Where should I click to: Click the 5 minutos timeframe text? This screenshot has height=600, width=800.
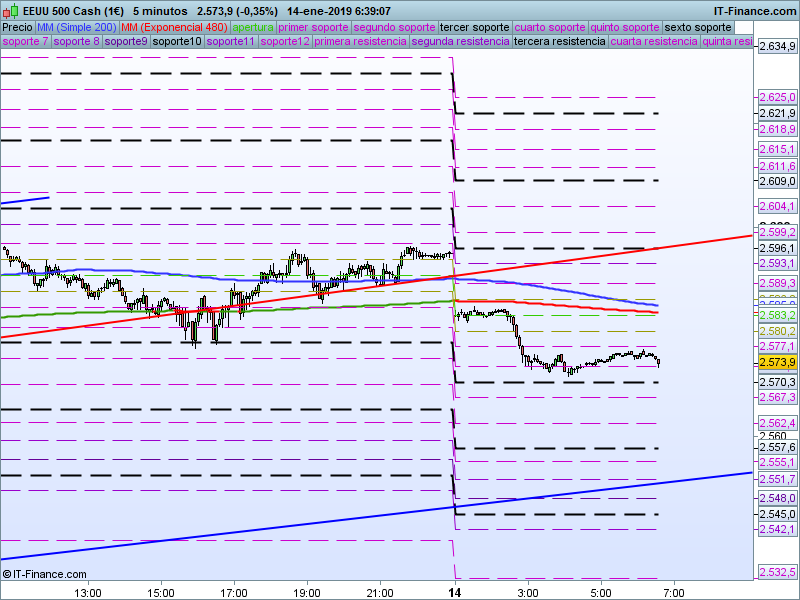(160, 11)
